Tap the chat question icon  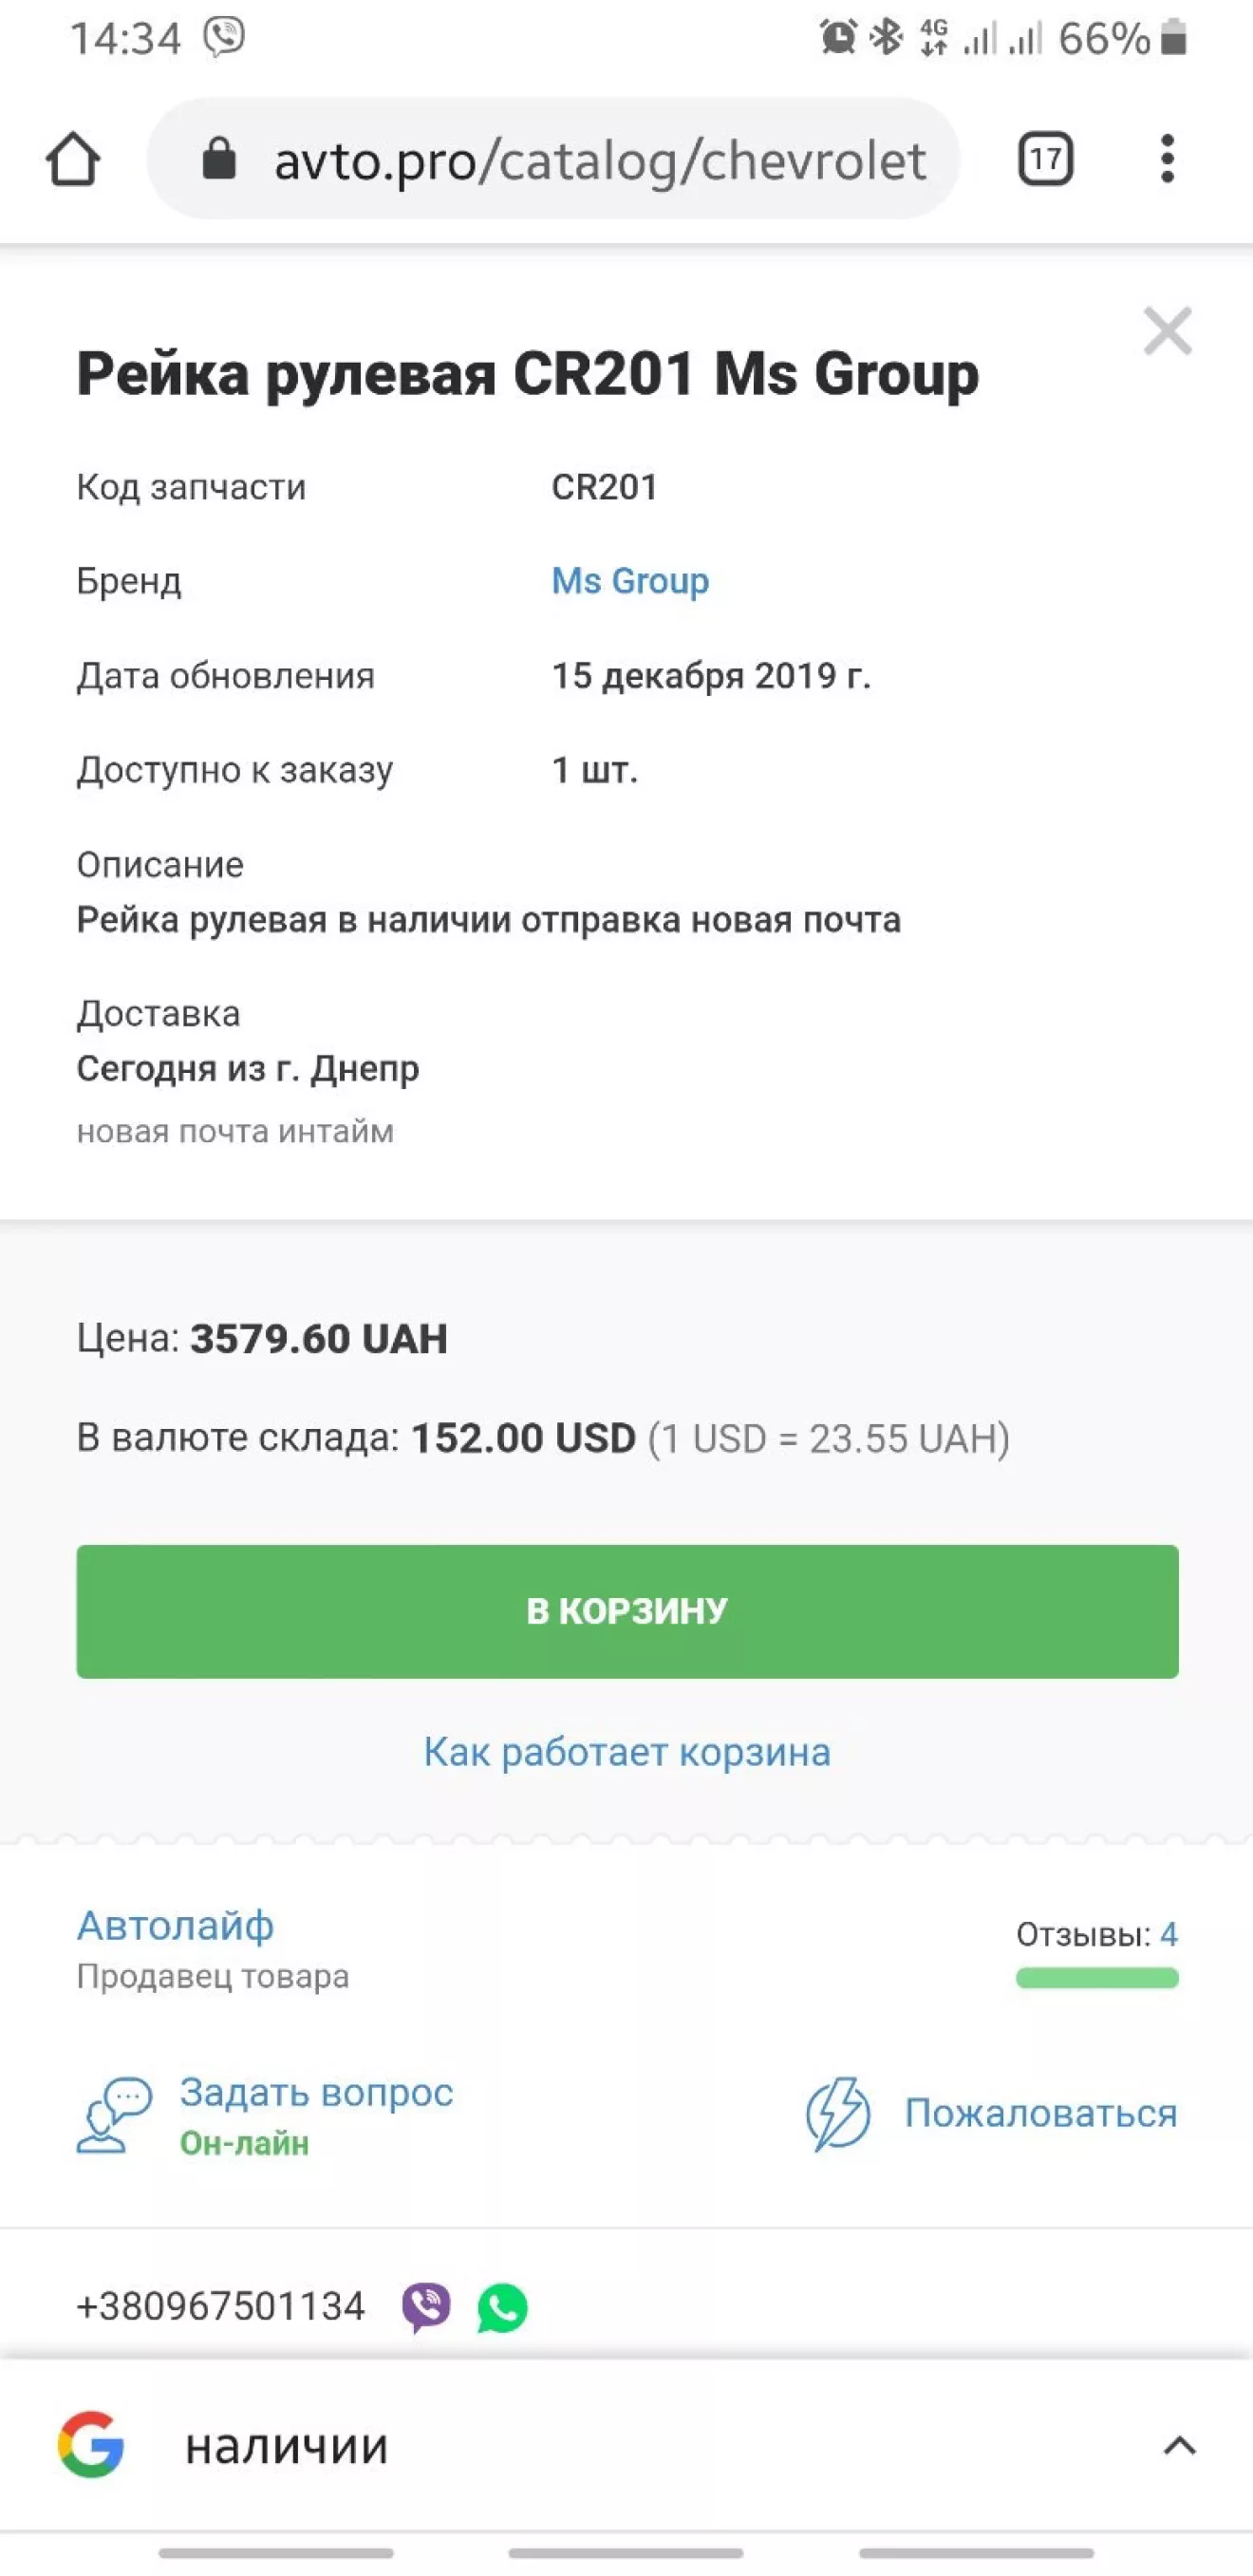tap(114, 2115)
